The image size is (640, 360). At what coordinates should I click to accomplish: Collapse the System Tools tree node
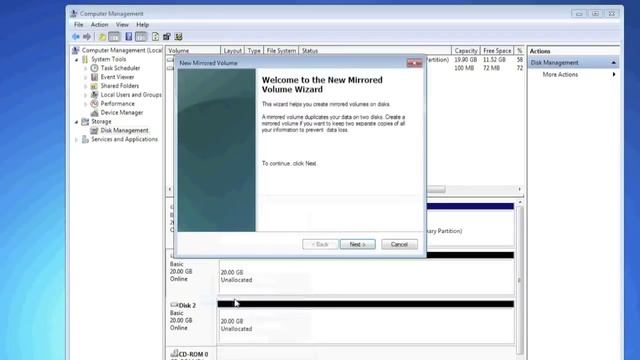pos(76,60)
